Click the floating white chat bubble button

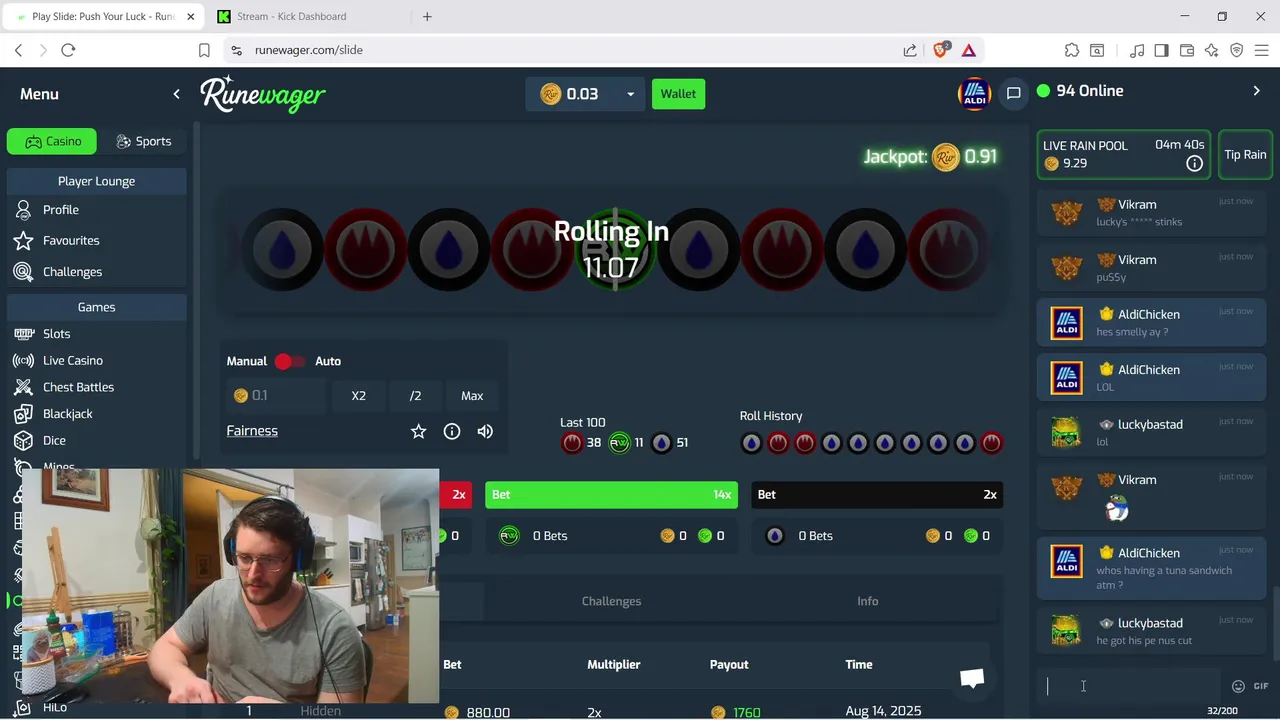[x=972, y=679]
